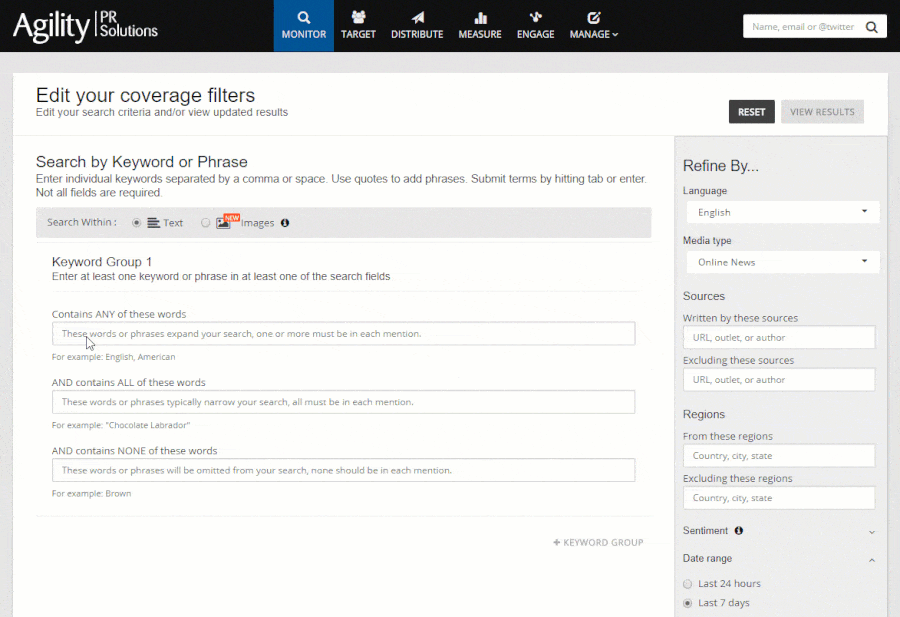This screenshot has width=900, height=617.
Task: Click the Distribute paper plane icon
Action: pyautogui.click(x=417, y=18)
